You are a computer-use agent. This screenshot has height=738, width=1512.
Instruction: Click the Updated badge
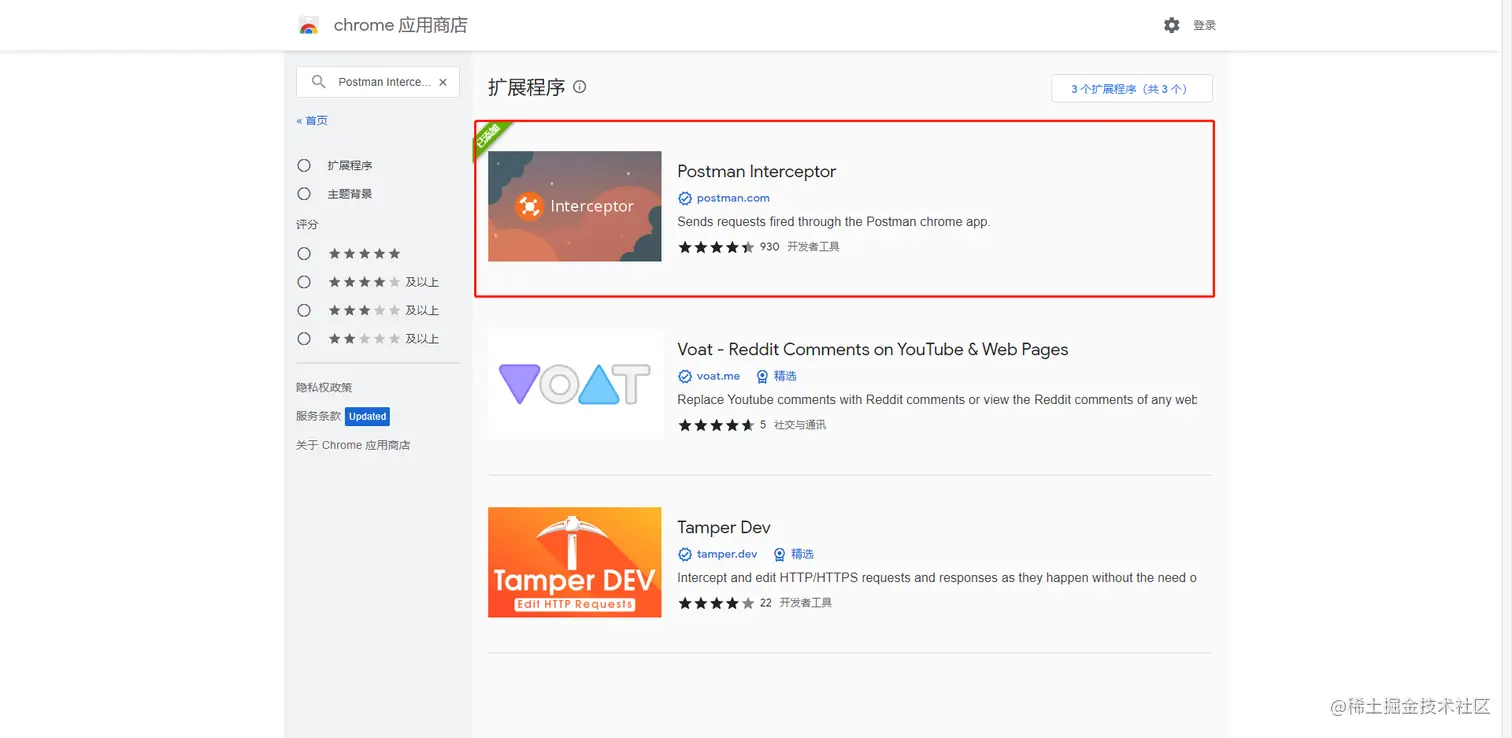367,416
